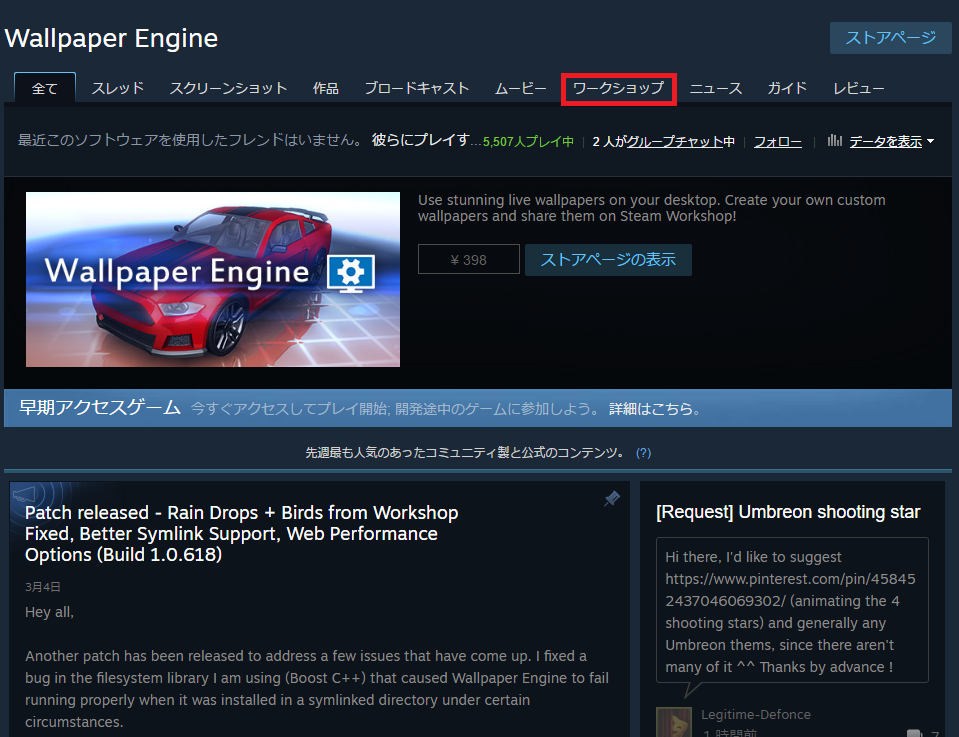Open the Umbreon shooting star request thread
The width and height of the screenshot is (959, 737).
(x=788, y=512)
